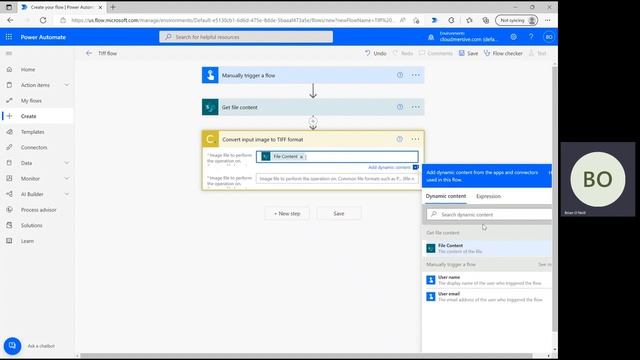Screen dimensions: 640x360
Task: Select Create in the sidebar
Action: point(29,116)
